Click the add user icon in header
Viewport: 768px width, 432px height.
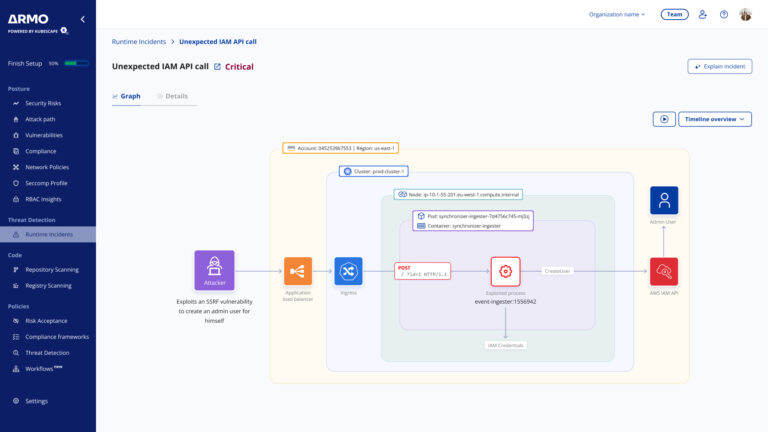tap(702, 15)
